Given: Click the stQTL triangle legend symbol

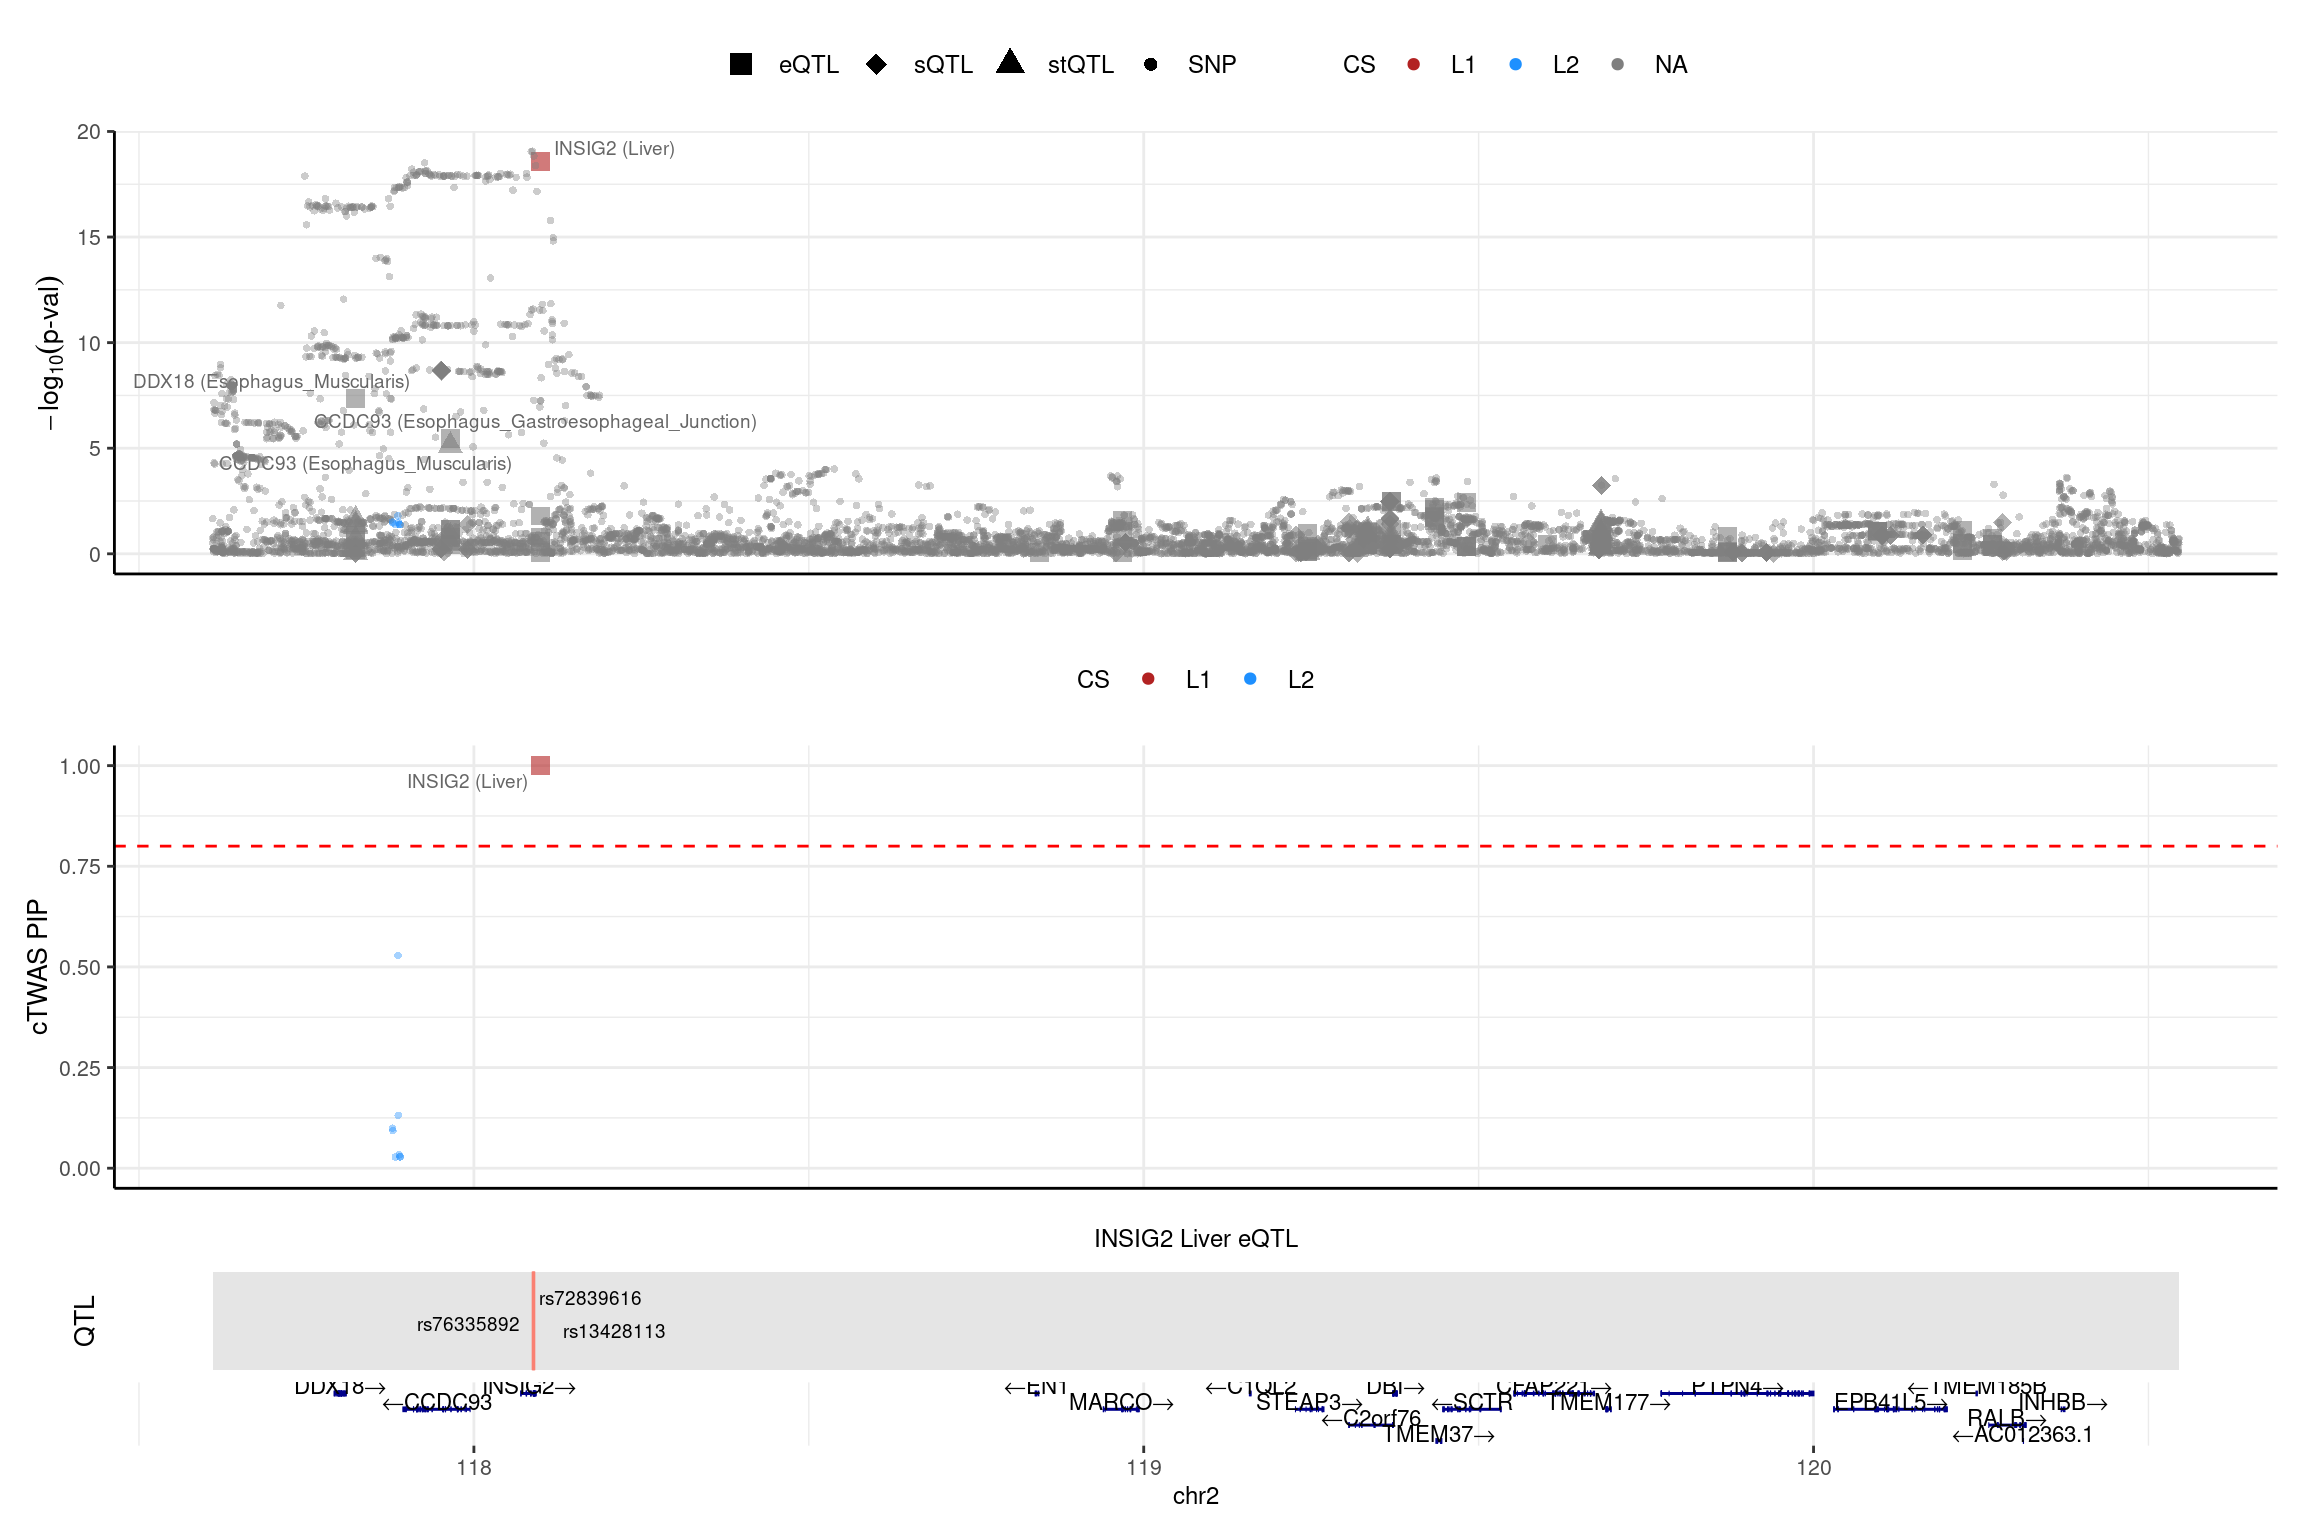Looking at the screenshot, I should [x=1011, y=63].
